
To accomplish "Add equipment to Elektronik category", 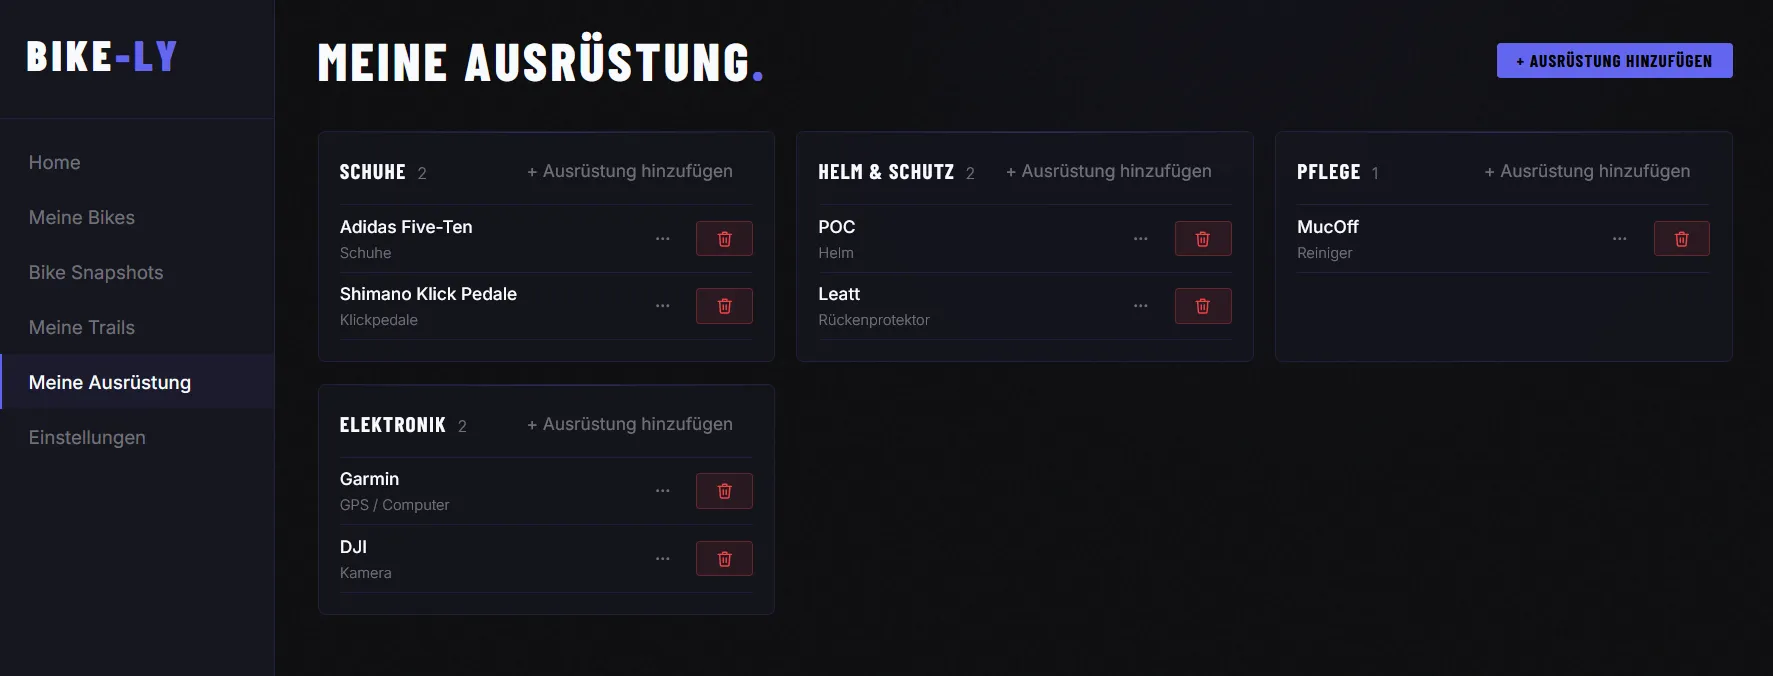I will pos(630,425).
